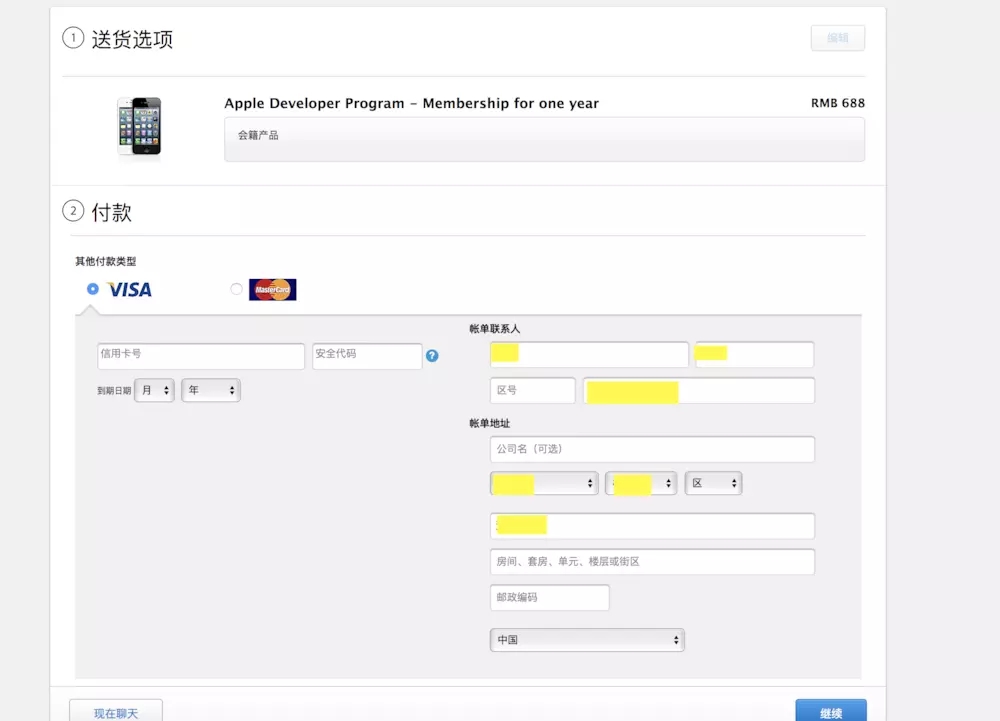The width and height of the screenshot is (1000, 721).
Task: Open the country dropdown showing 中国
Action: [587, 640]
